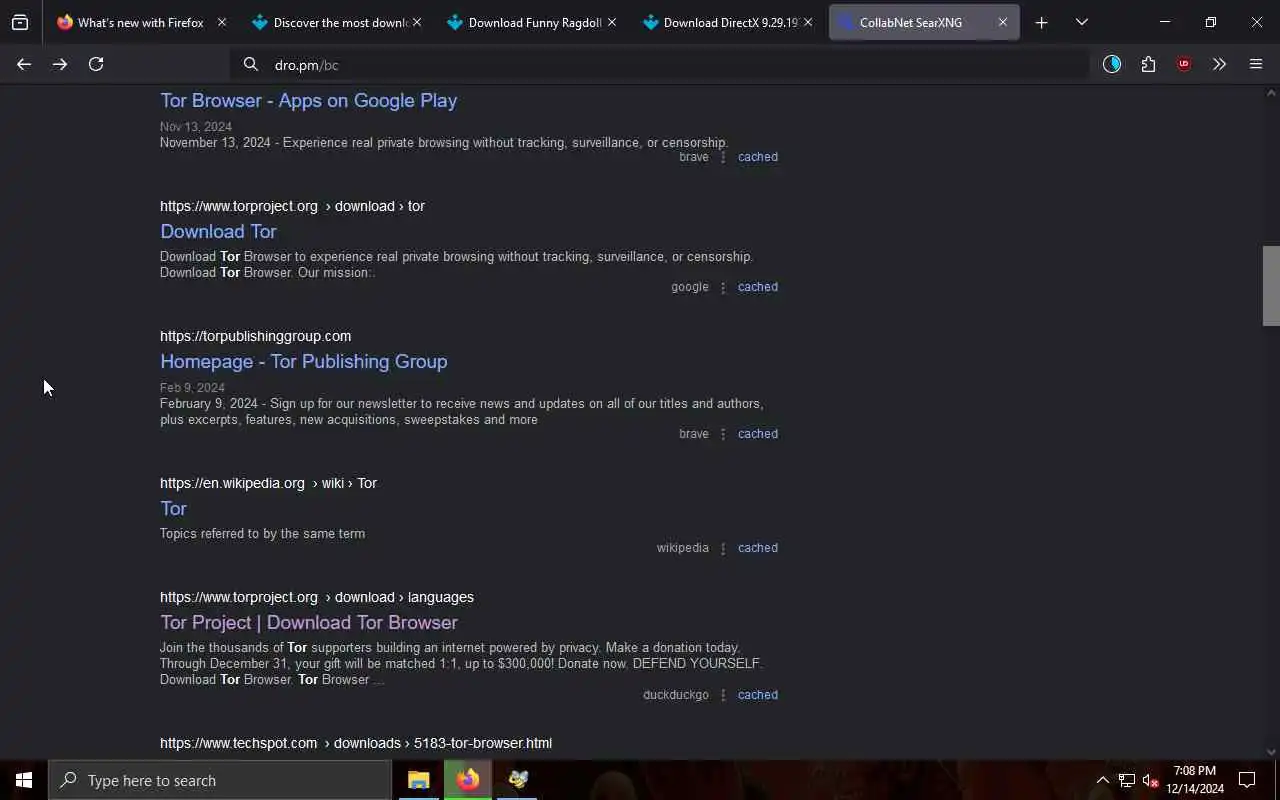Image resolution: width=1280 pixels, height=800 pixels.
Task: Switch to What's new with Firefox tab
Action: (140, 22)
